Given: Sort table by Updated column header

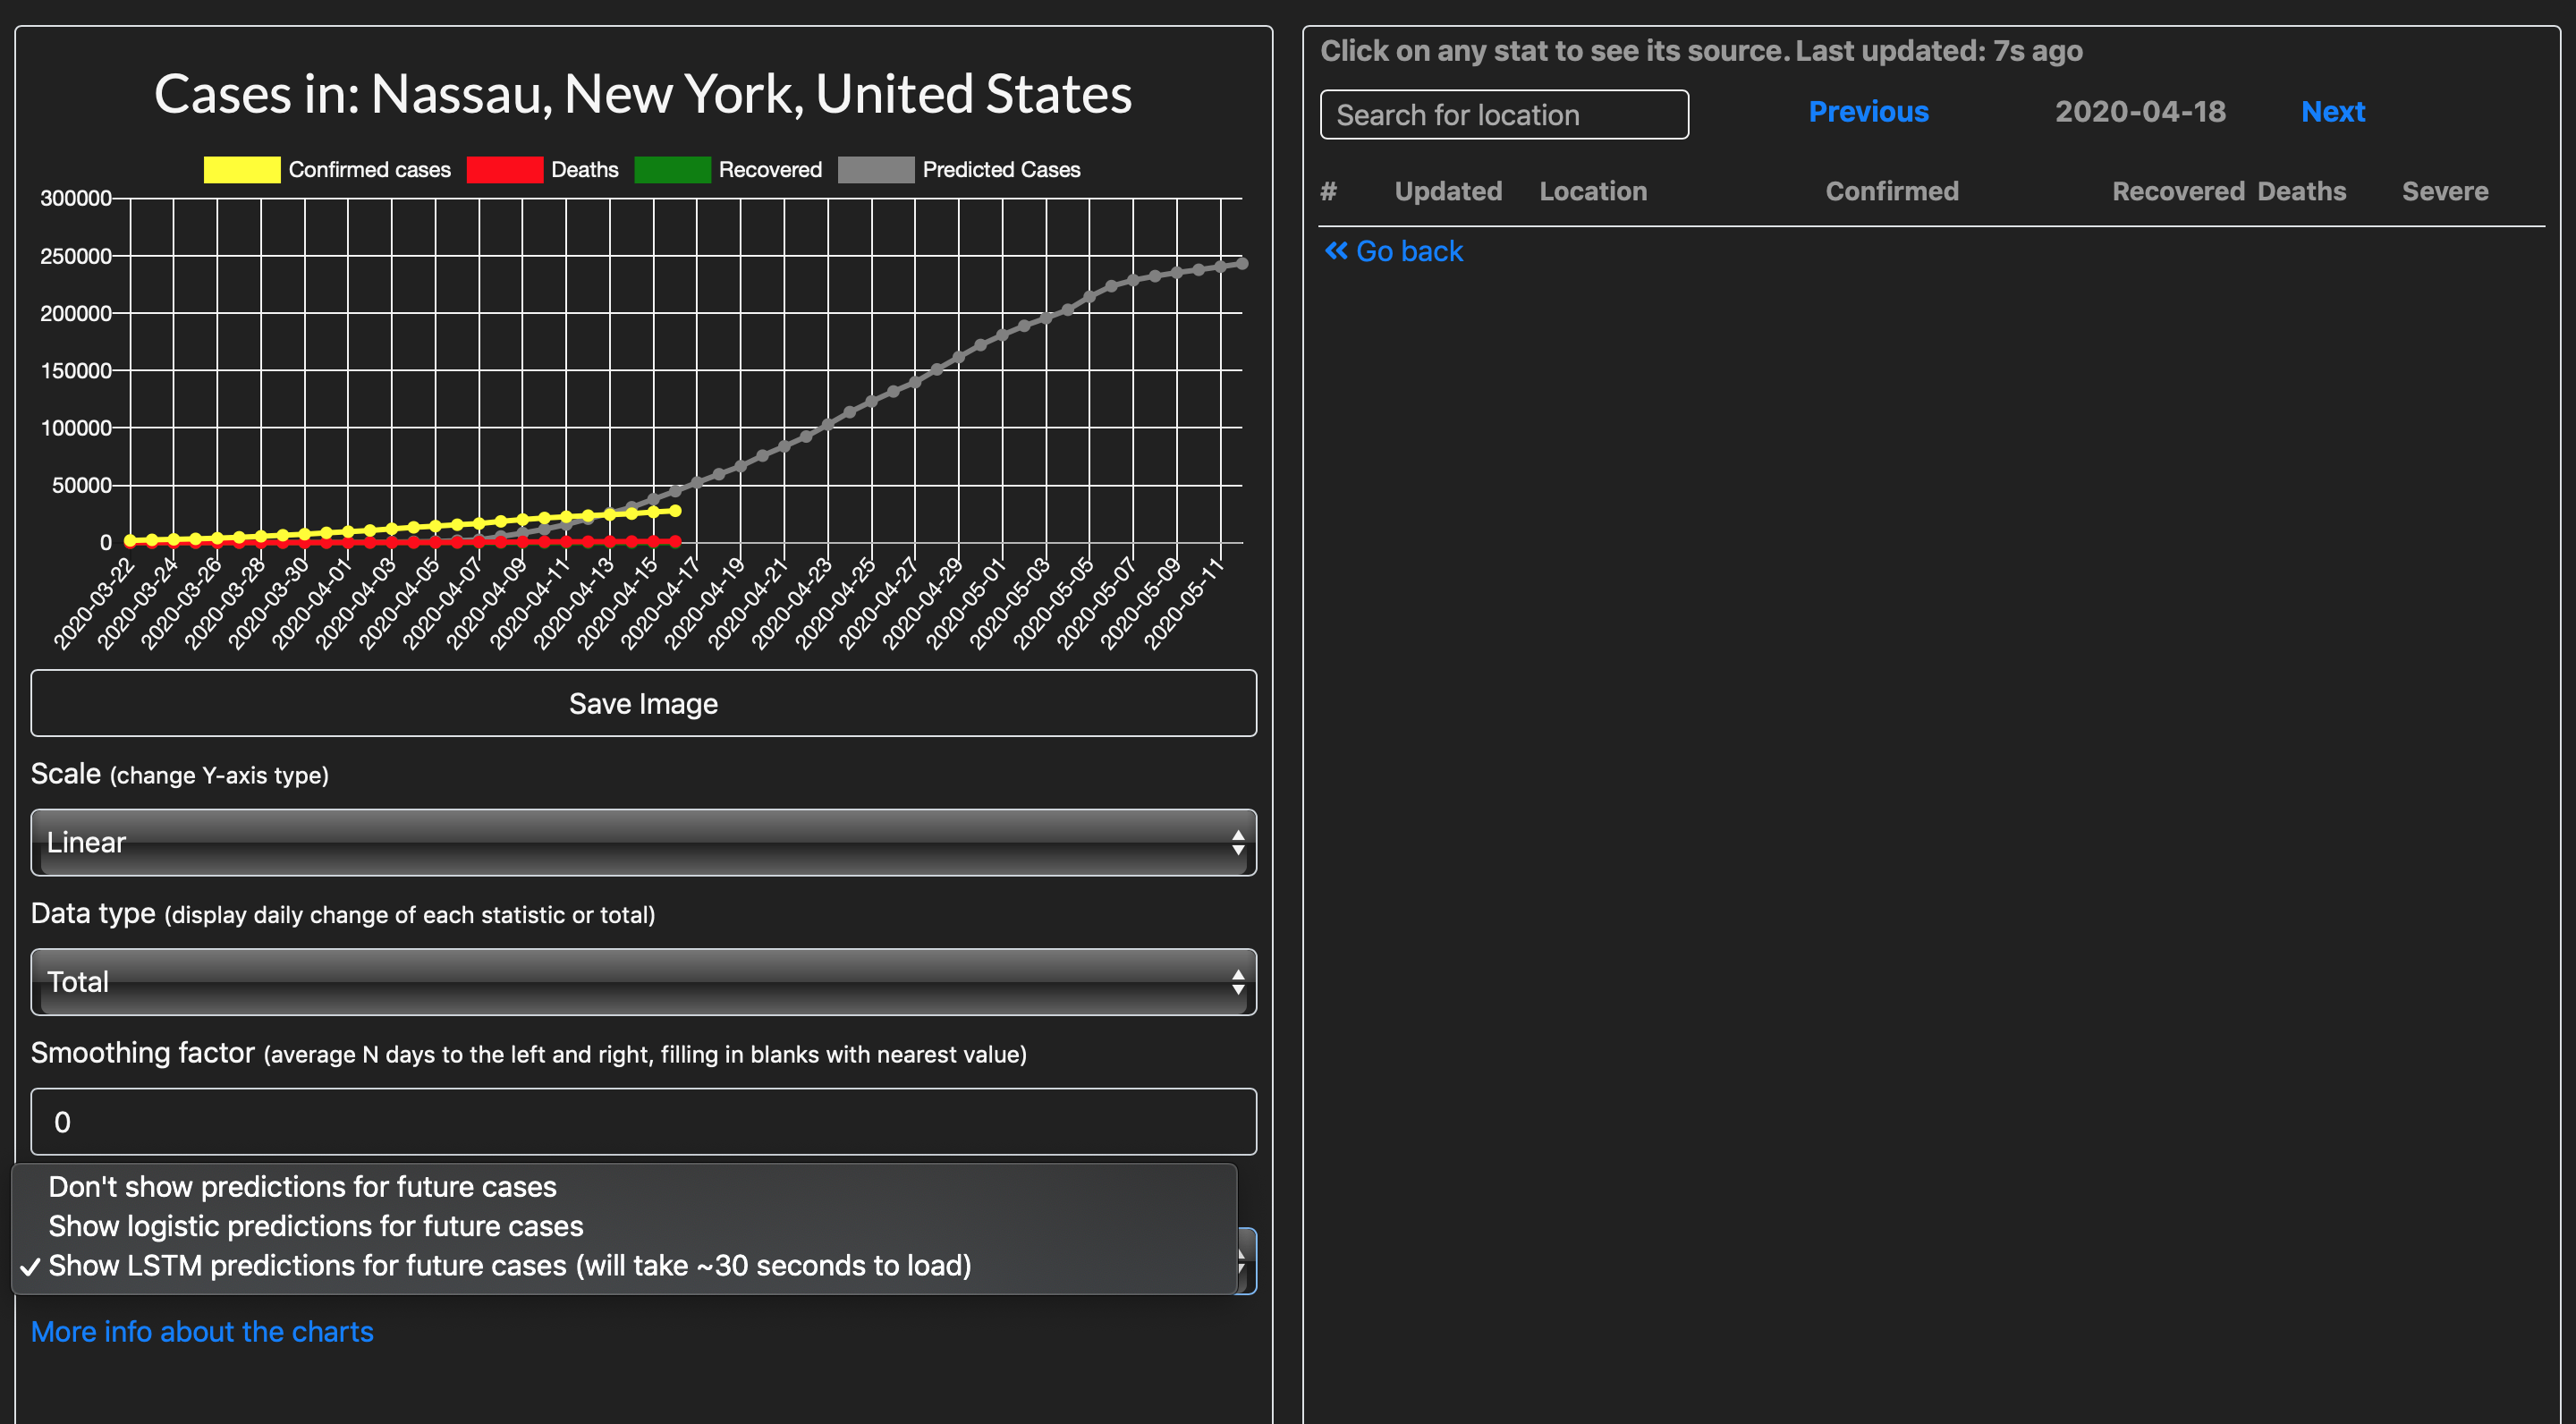Looking at the screenshot, I should 1448,191.
